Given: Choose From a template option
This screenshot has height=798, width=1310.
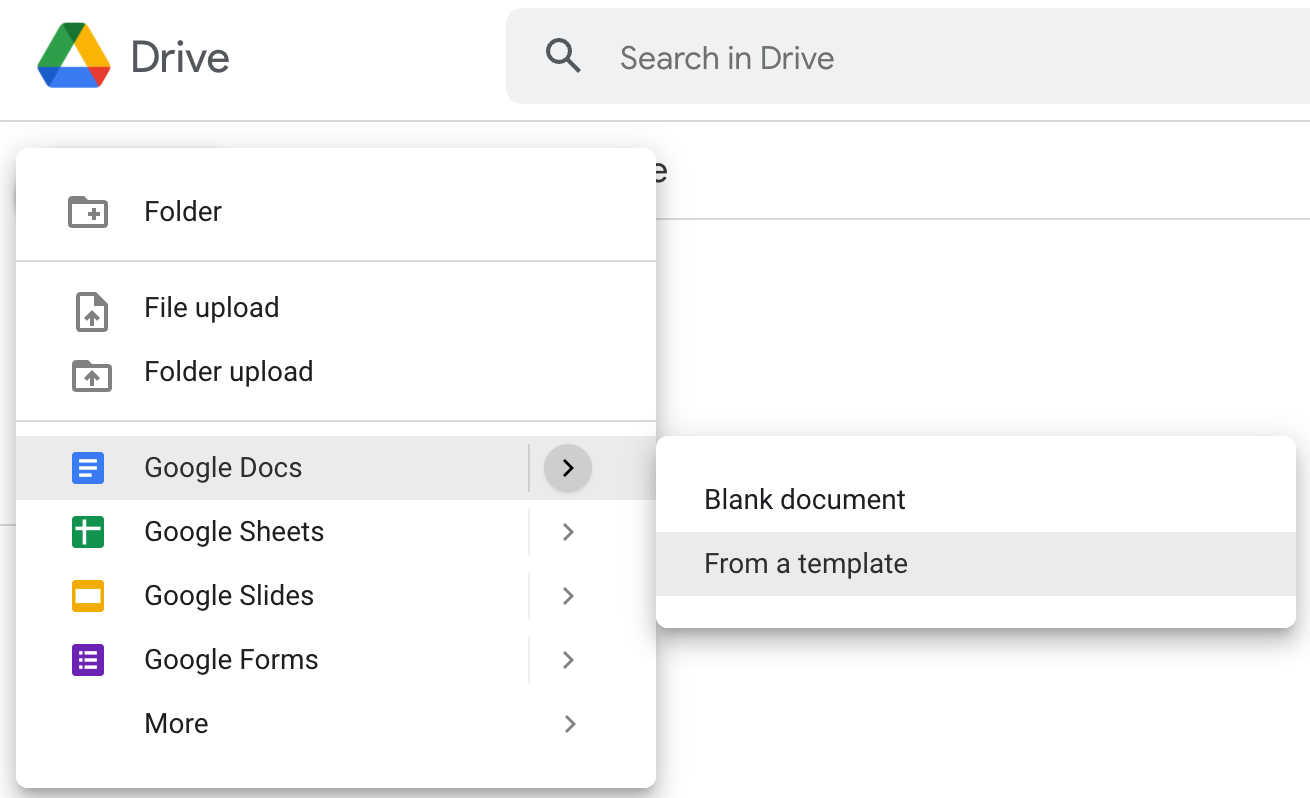Looking at the screenshot, I should tap(806, 563).
